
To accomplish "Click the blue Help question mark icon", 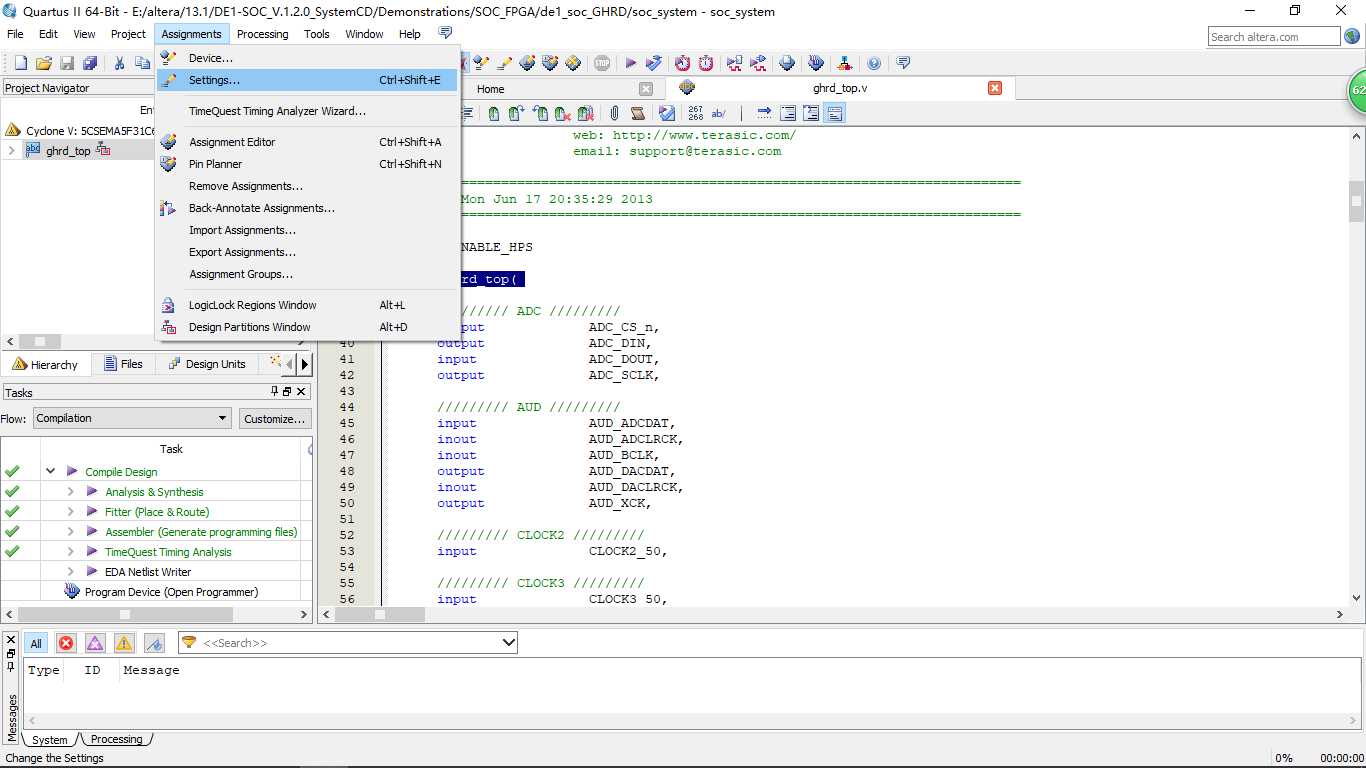I will (874, 63).
